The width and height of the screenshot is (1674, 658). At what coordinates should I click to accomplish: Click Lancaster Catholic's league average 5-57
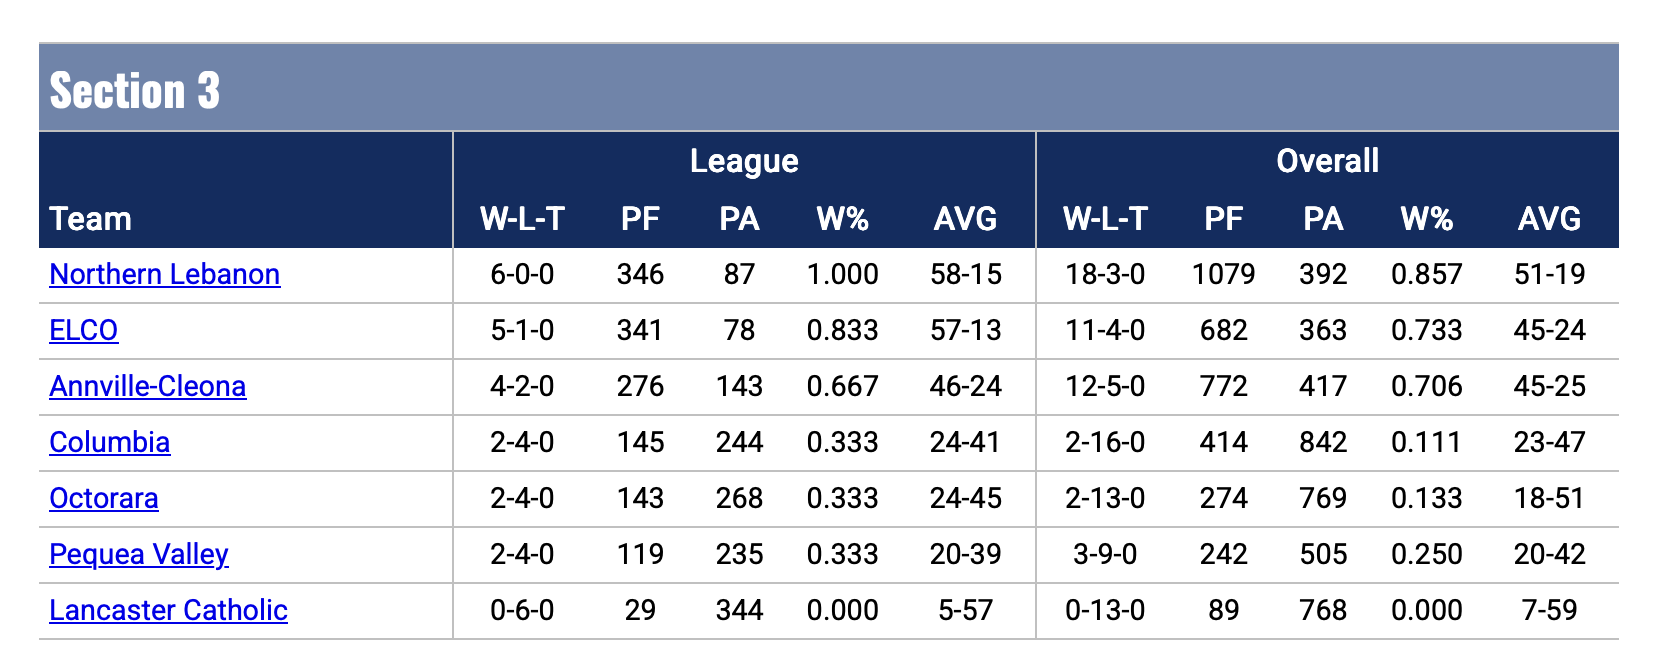point(965,610)
